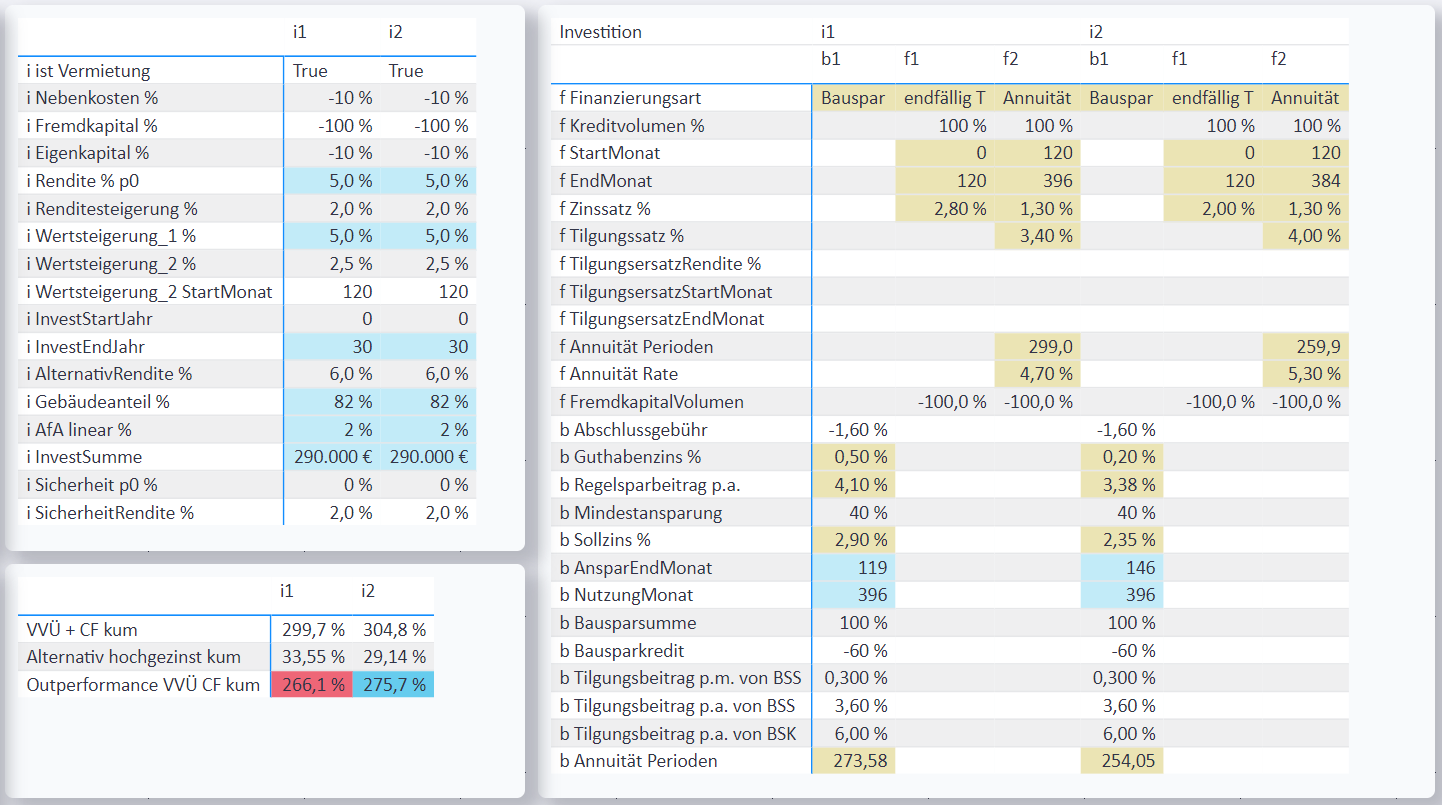Image resolution: width=1442 pixels, height=805 pixels.
Task: Select the 'f FremdkapitalVolumen' row label
Action: (651, 402)
